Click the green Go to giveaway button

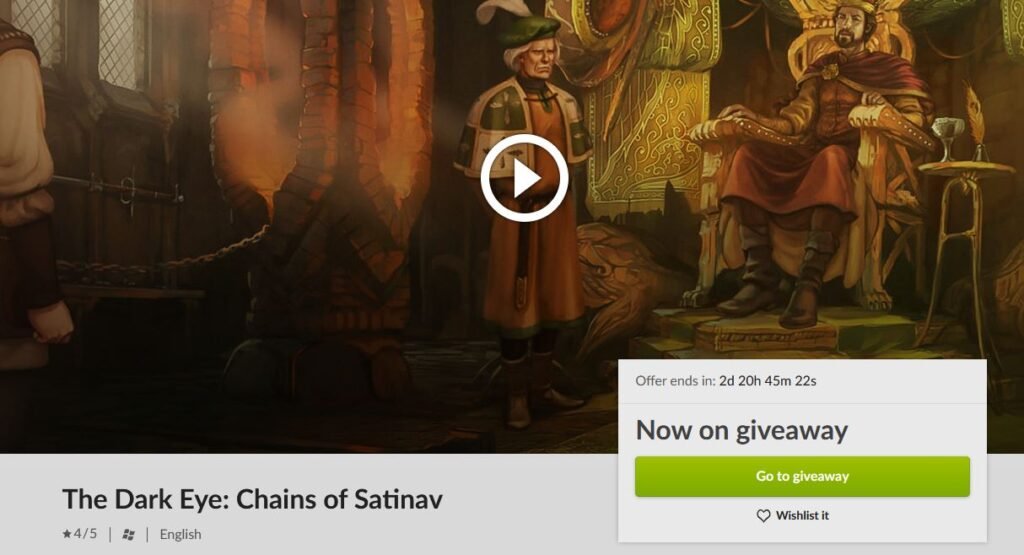802,476
